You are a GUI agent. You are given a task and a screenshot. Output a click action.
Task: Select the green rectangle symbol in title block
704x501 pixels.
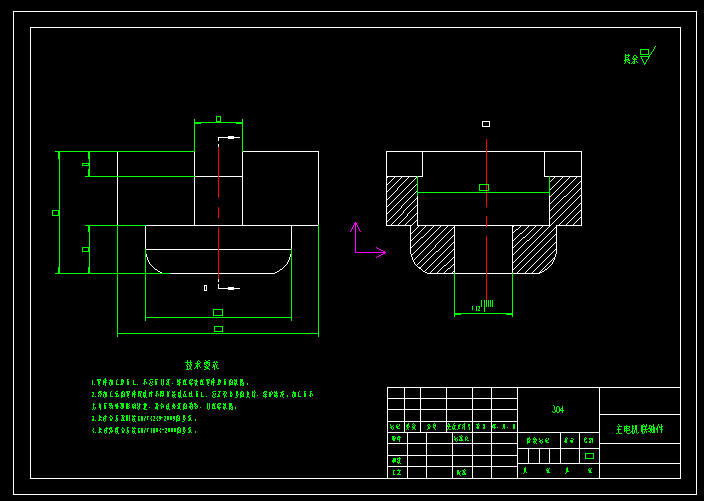point(590,456)
